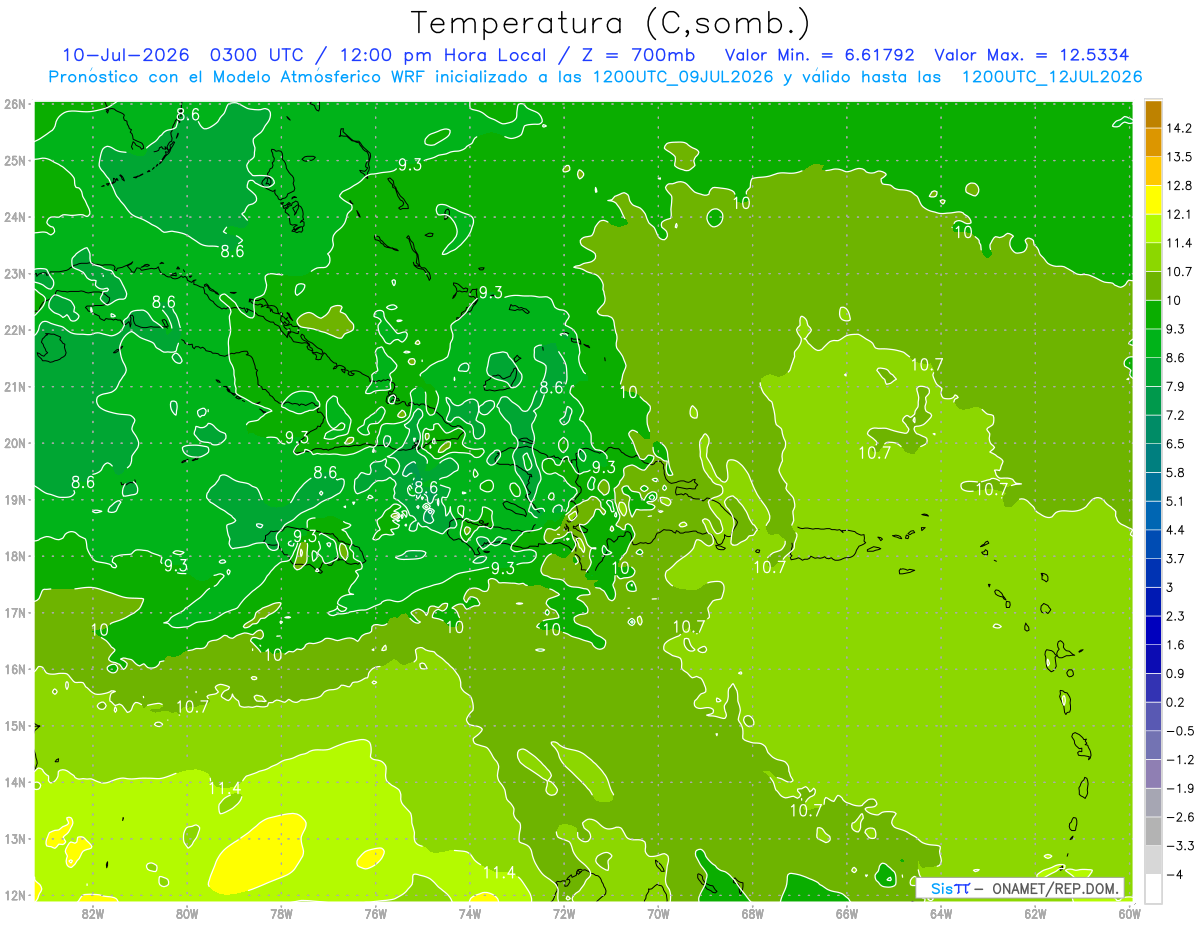Select the "Valor Max. = 12.5334" text
This screenshot has height=927, width=1200.
pos(1033,55)
